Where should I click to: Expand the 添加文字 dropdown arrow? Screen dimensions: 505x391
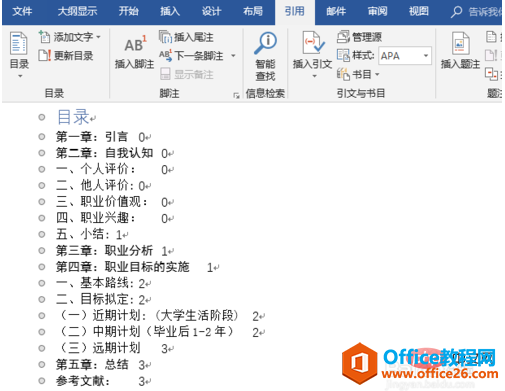coord(98,37)
